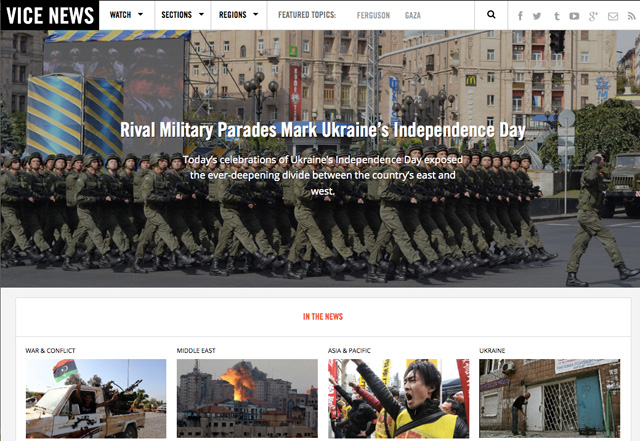The image size is (640, 441).
Task: Click the VICE NEWS logo
Action: pyautogui.click(x=50, y=16)
